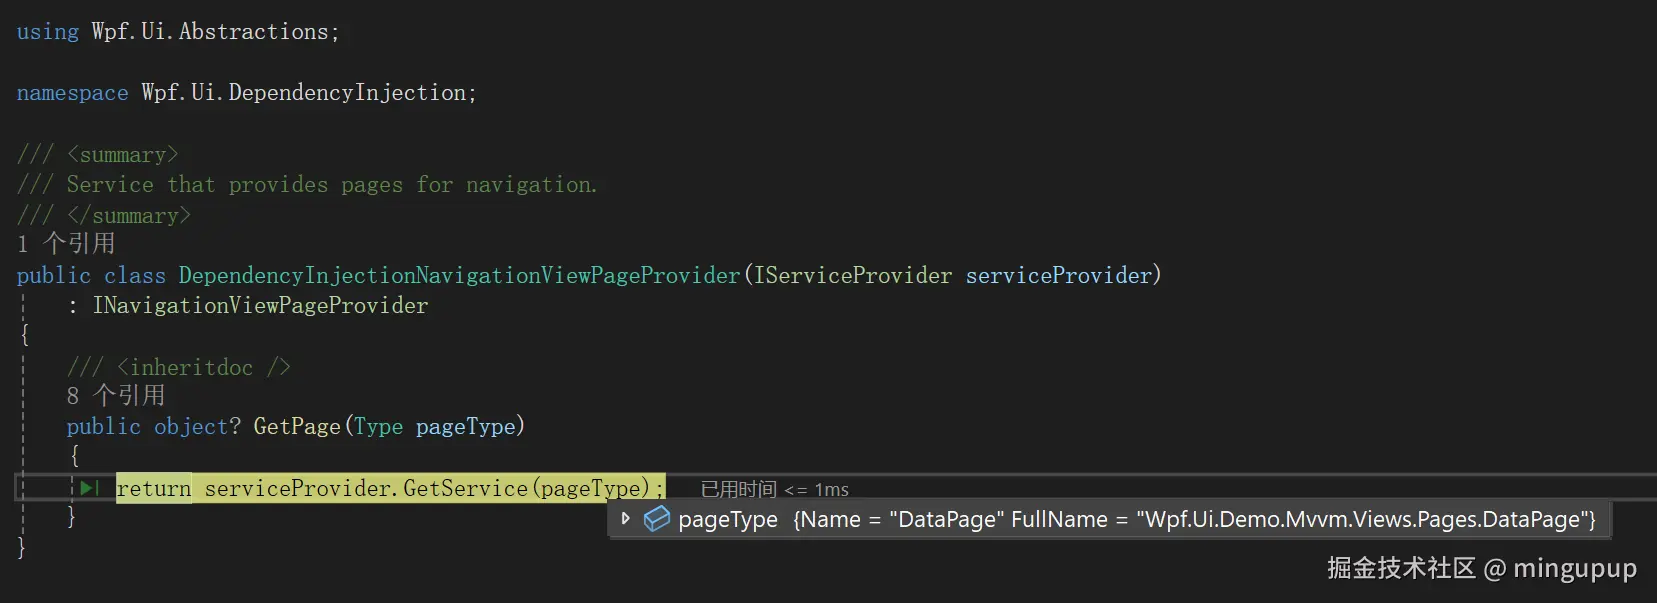Click the GetPage method name
Screen dimensions: 1657x603
[297, 426]
